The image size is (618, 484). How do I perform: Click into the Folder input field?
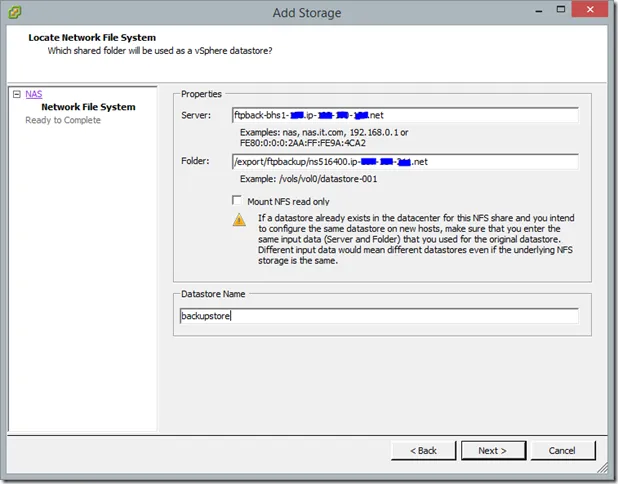pos(405,162)
